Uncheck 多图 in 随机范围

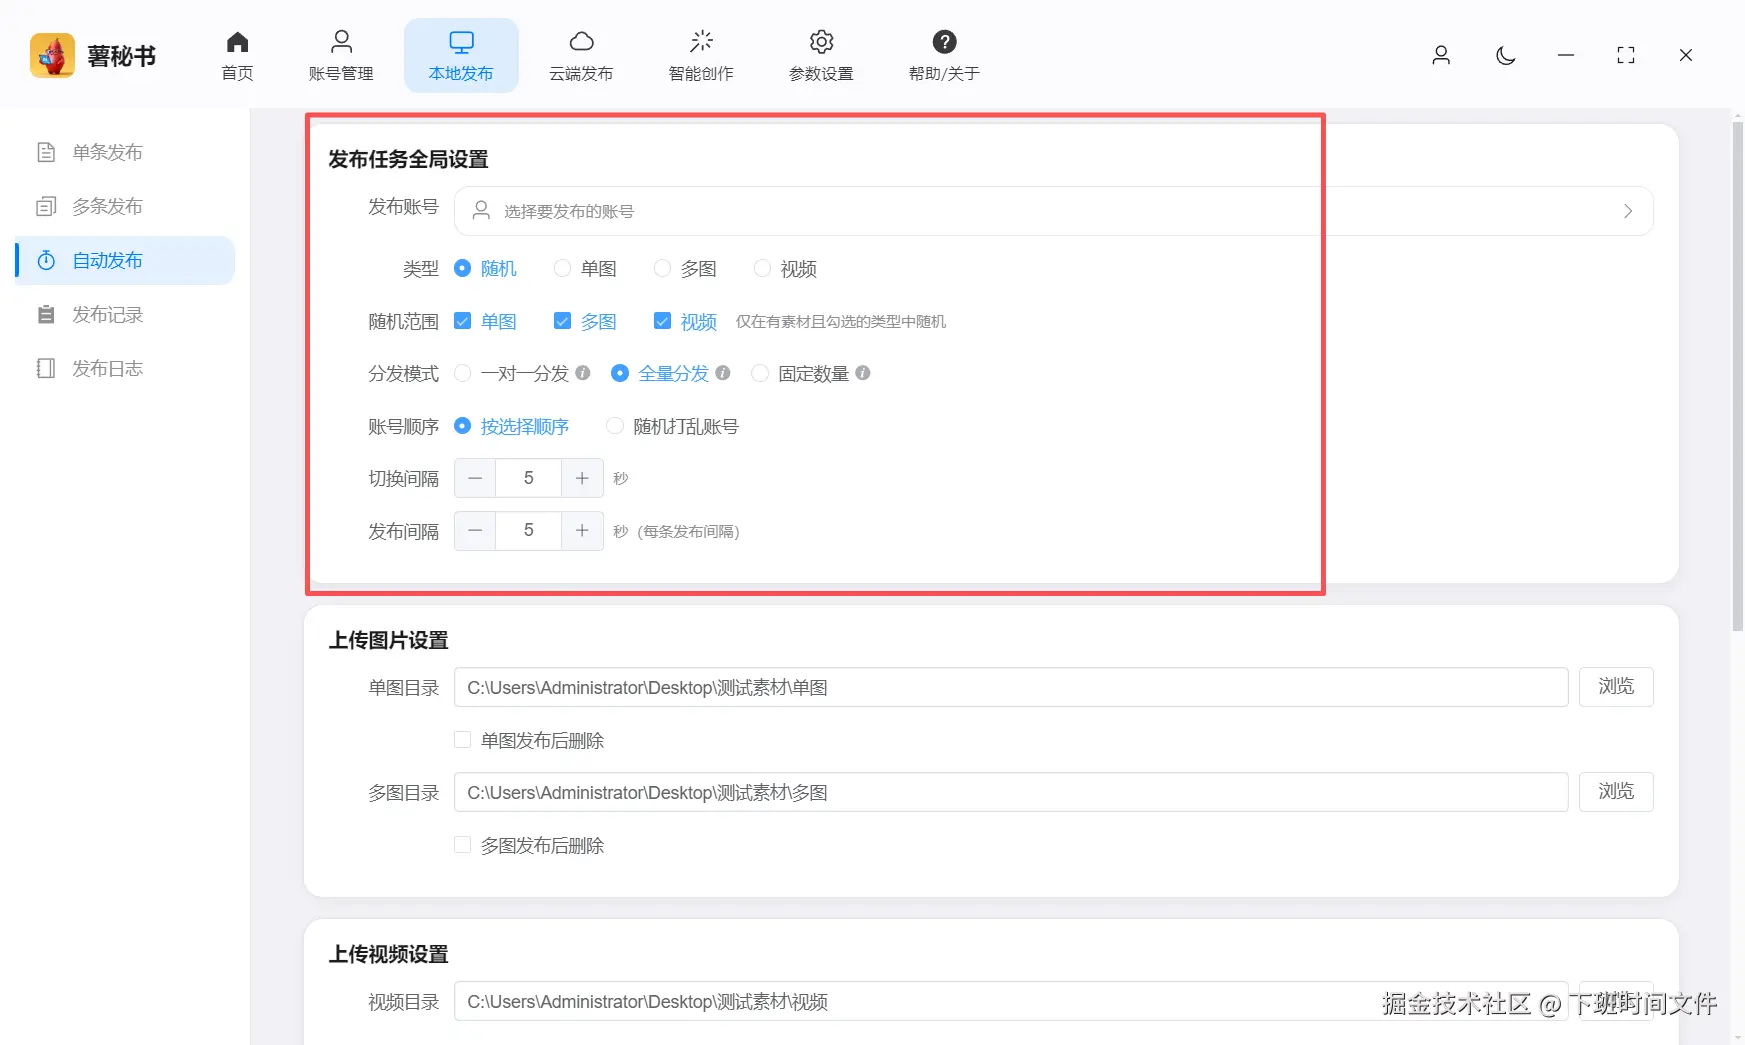[562, 320]
